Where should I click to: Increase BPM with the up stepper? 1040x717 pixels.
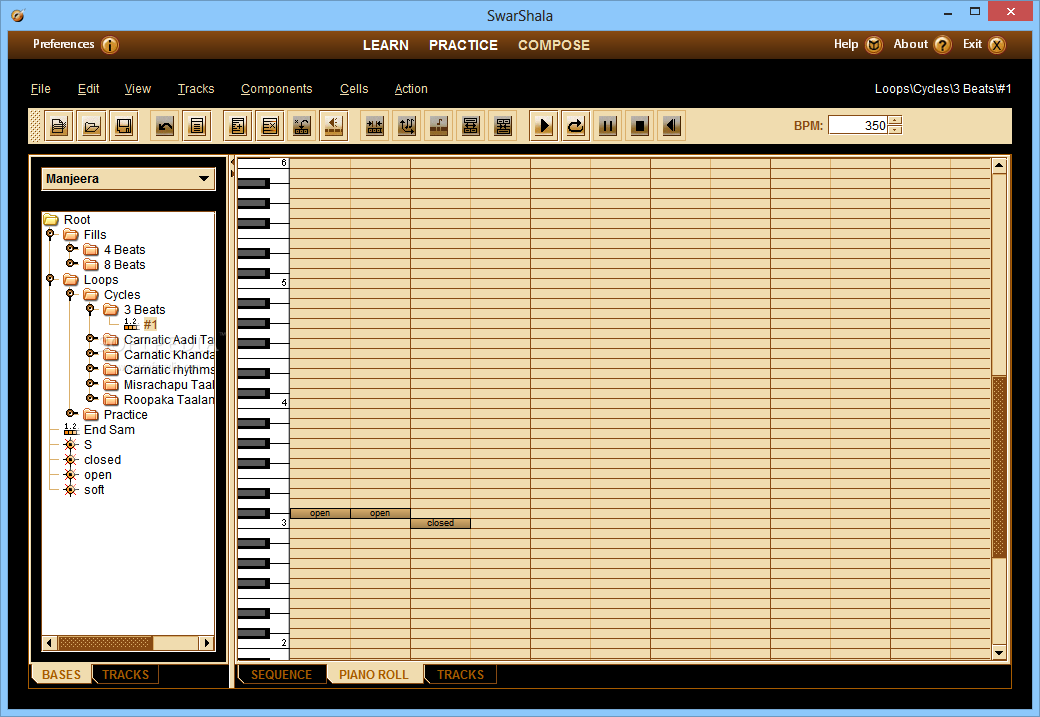click(895, 121)
